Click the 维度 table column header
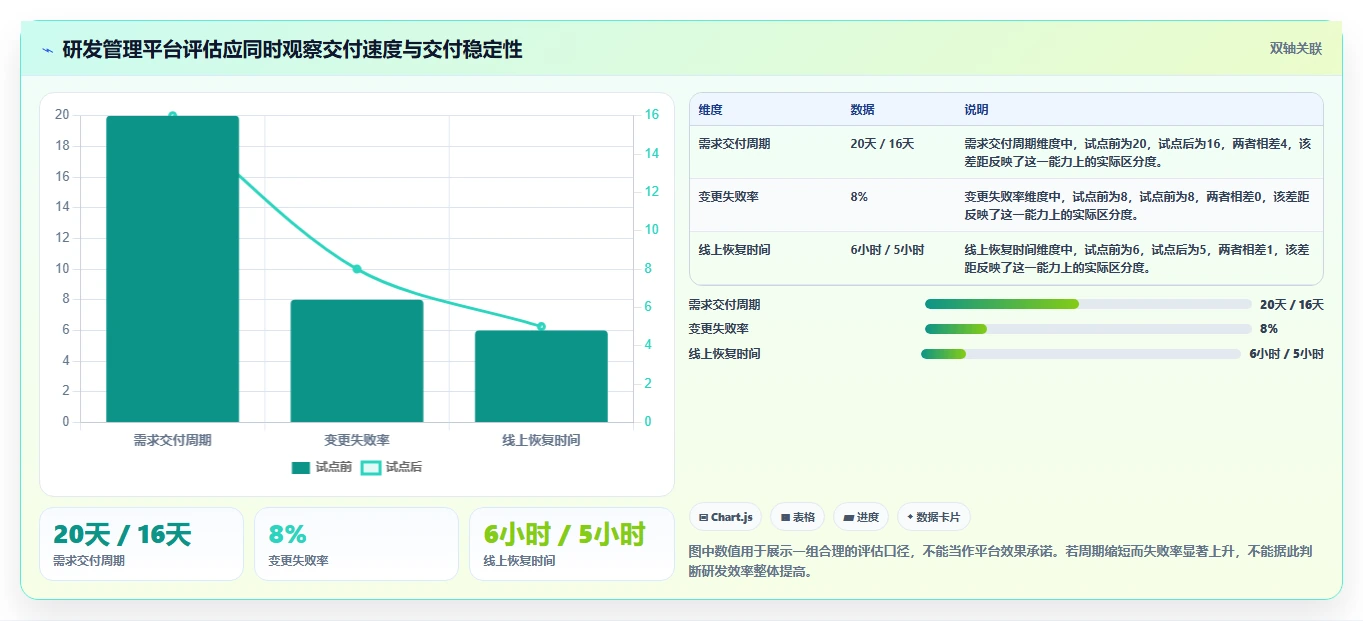Image resolution: width=1363 pixels, height=621 pixels. [711, 110]
